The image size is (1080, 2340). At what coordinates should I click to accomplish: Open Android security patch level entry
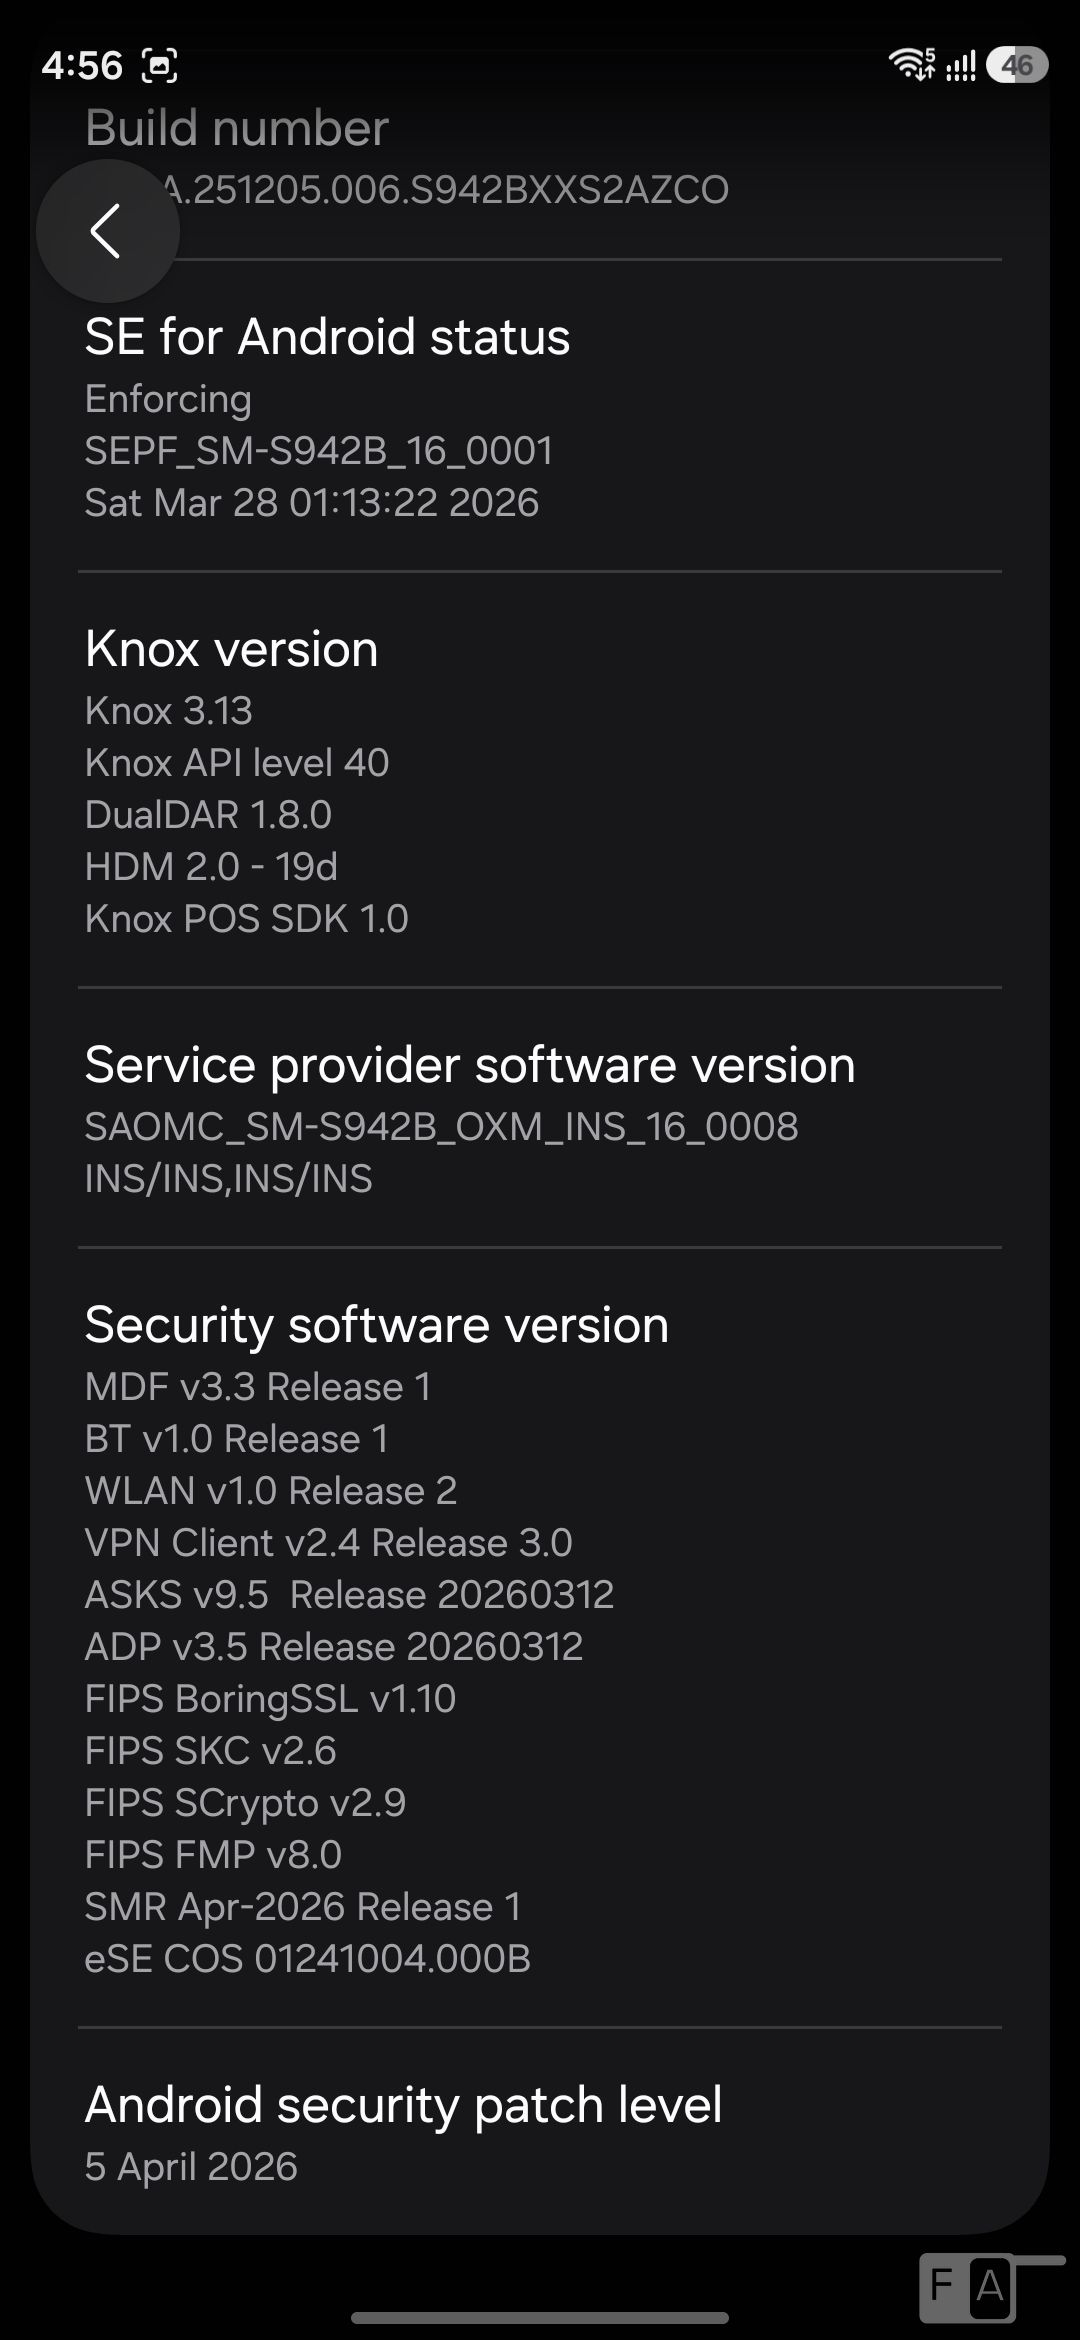click(540, 2130)
